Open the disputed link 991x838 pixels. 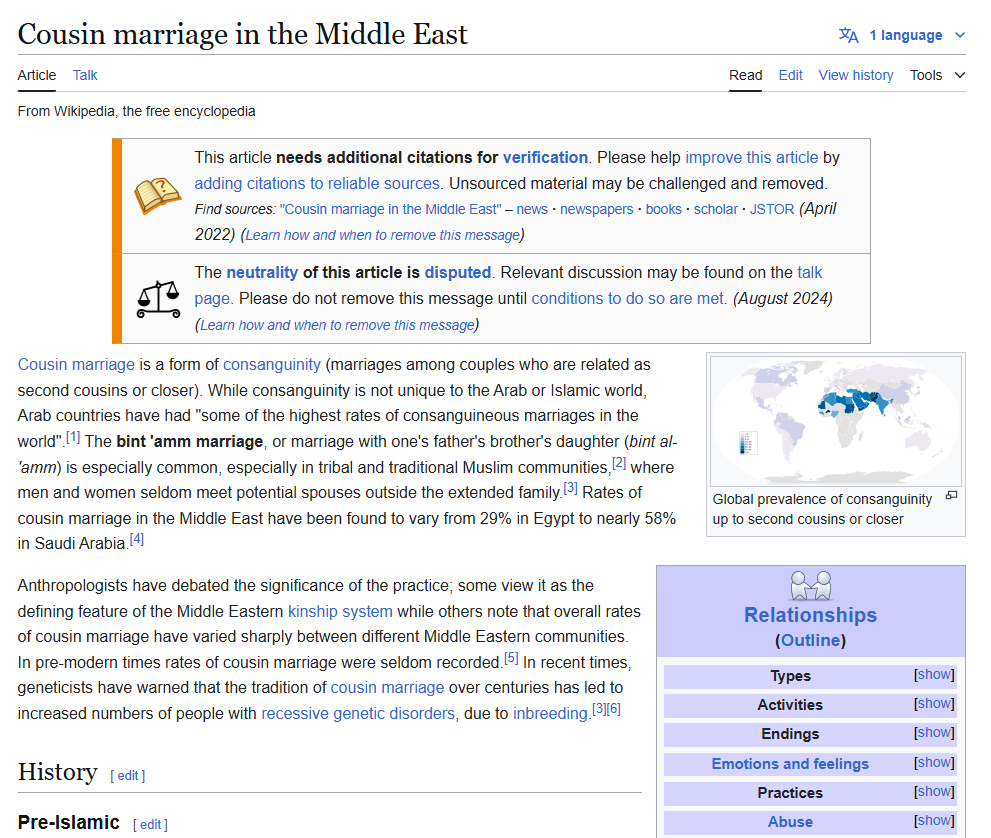tap(458, 272)
